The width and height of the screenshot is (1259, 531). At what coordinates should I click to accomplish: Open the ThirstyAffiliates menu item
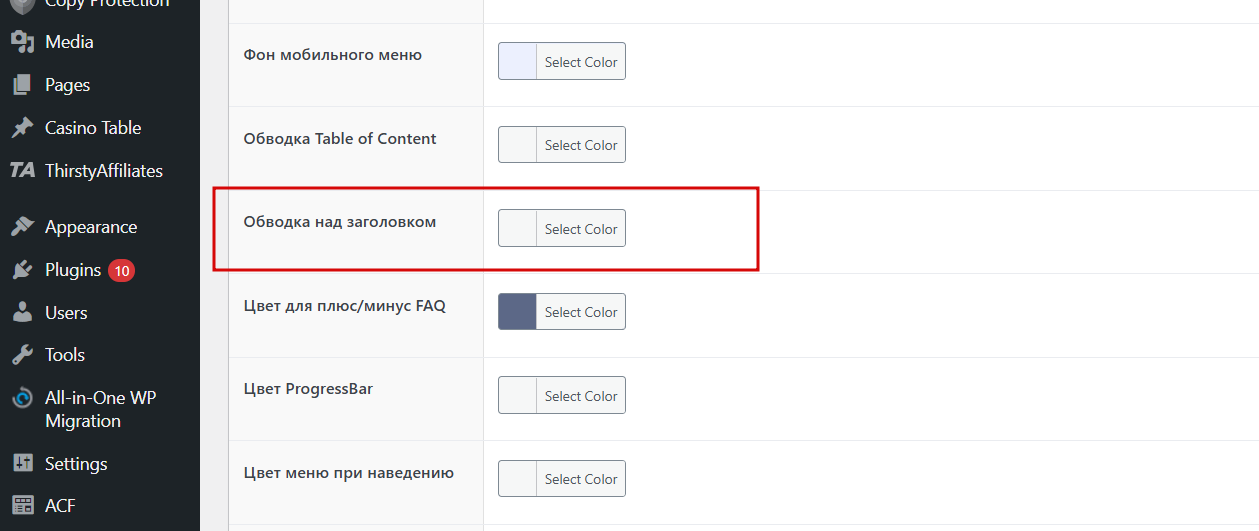tap(104, 171)
